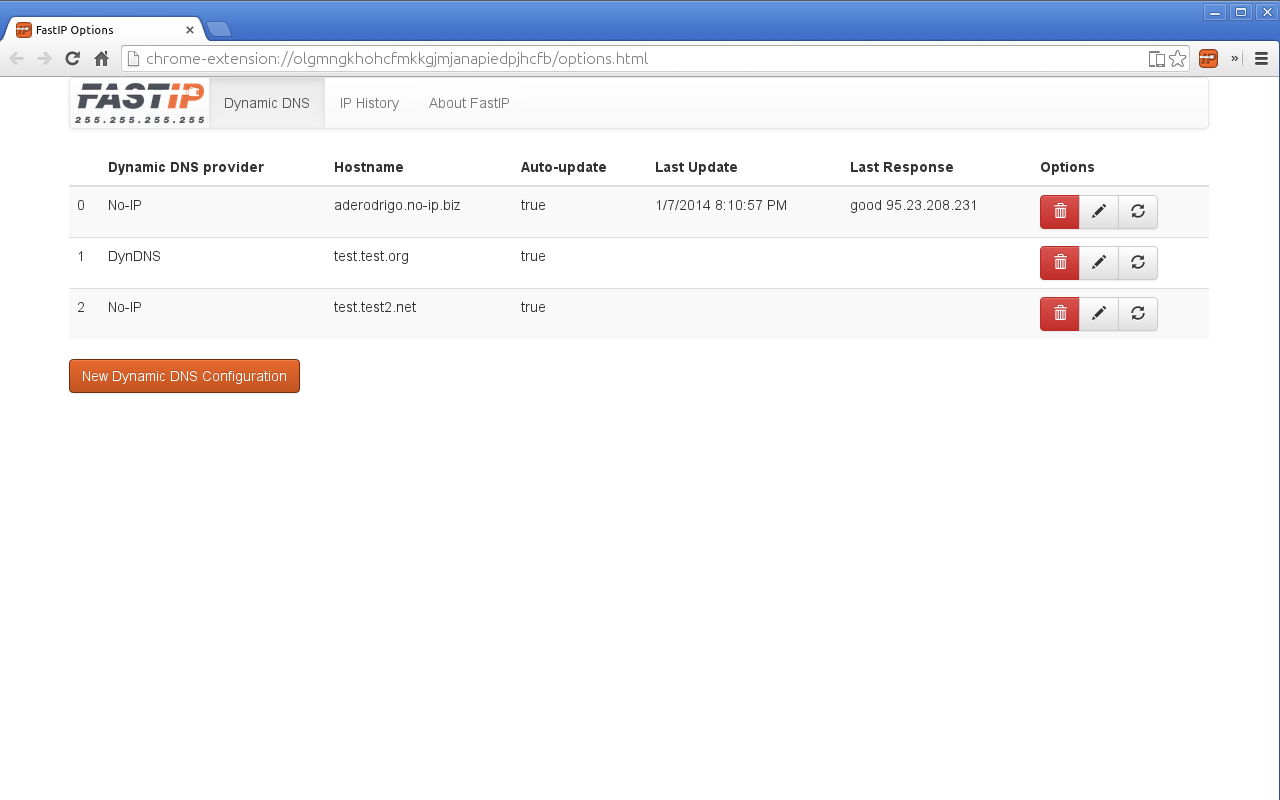Click auto-update true for test.test2.net
The width and height of the screenshot is (1280, 800).
coord(533,307)
